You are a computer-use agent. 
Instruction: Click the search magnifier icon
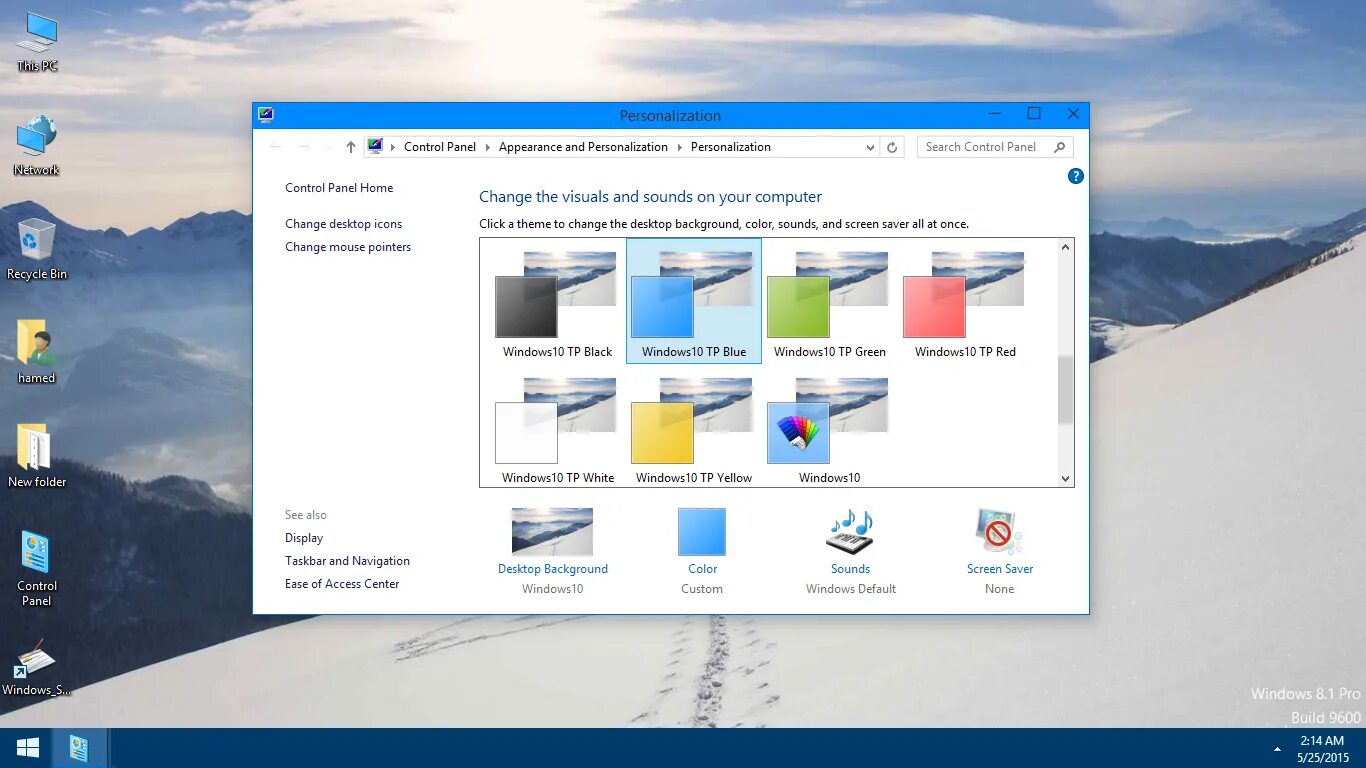coord(1060,147)
